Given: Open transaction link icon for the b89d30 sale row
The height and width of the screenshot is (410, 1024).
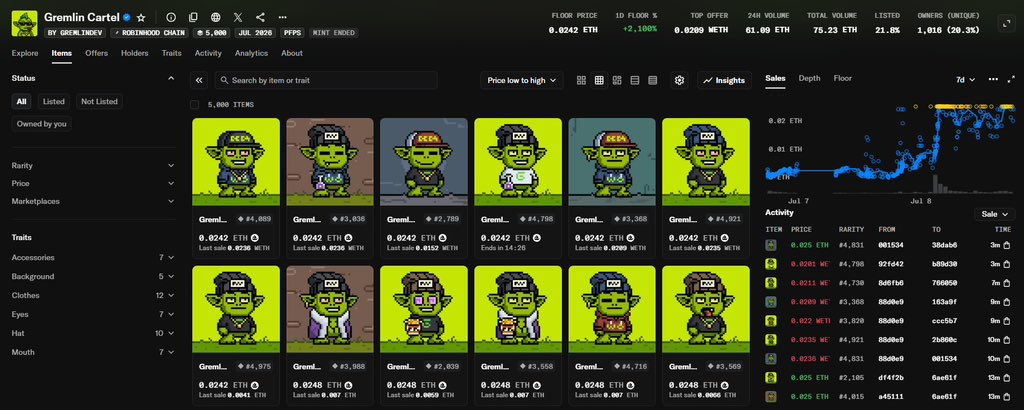Looking at the screenshot, I should pos(1006,264).
